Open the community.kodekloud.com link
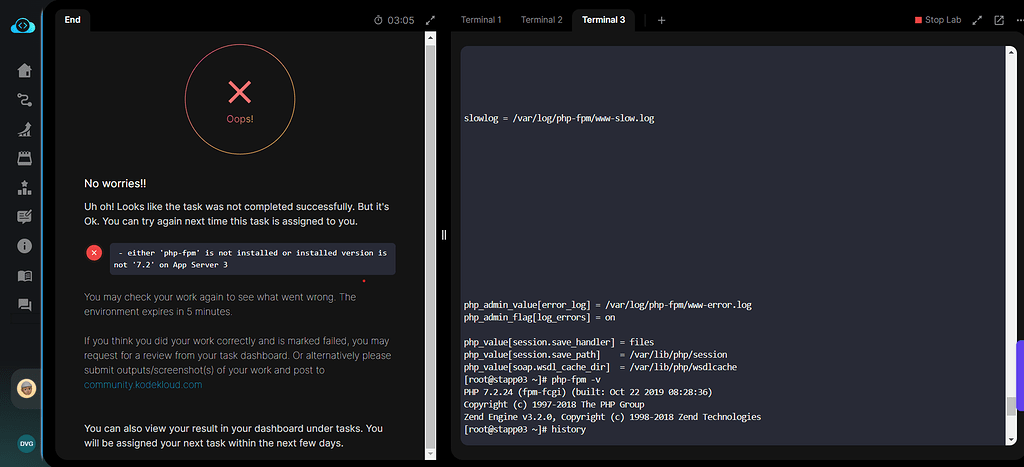Screen dimensions: 1024x467 [x=143, y=384]
